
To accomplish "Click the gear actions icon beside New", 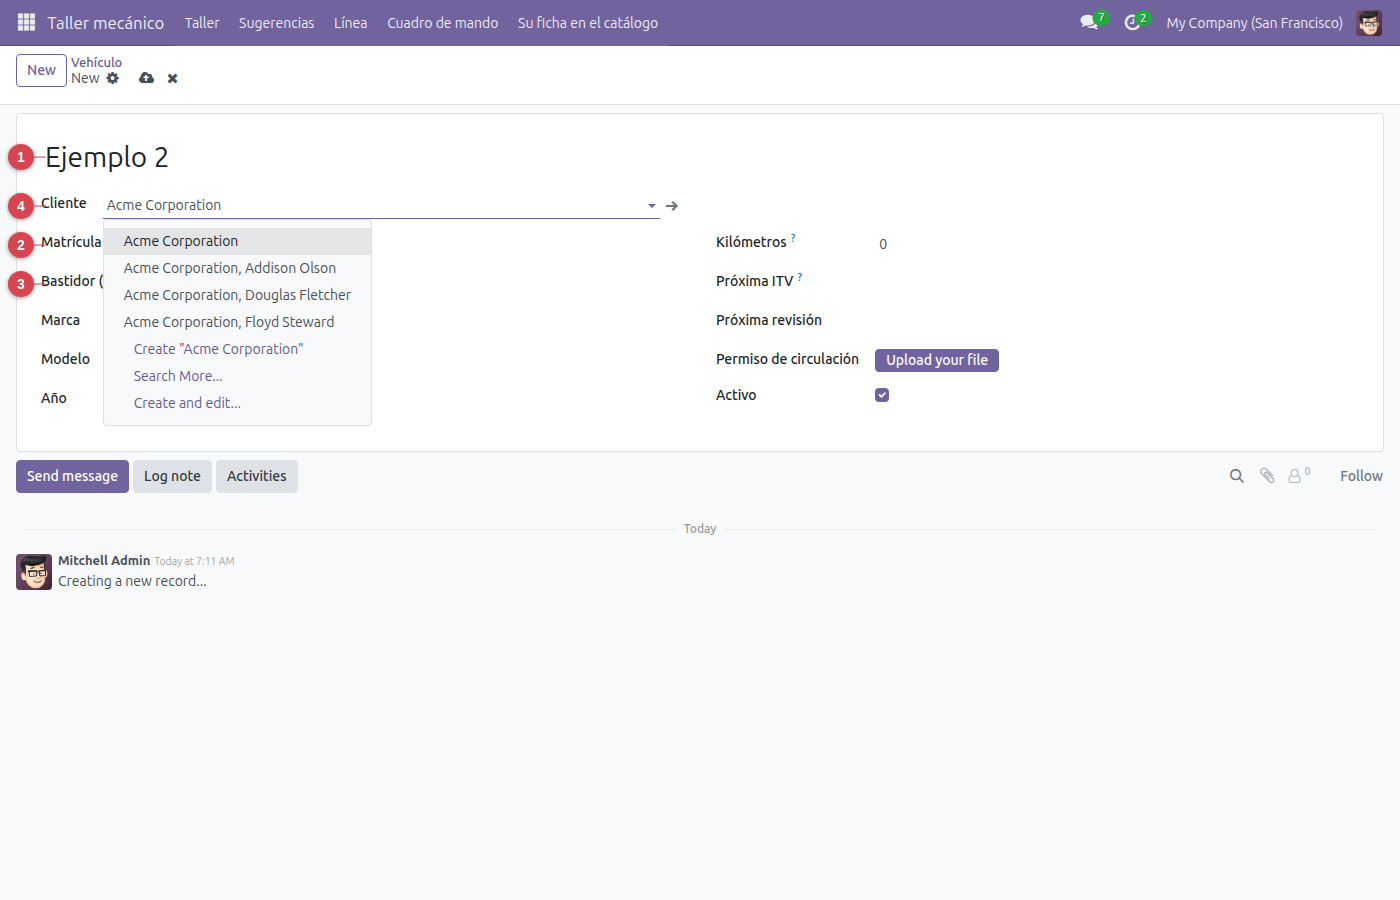I will point(113,78).
